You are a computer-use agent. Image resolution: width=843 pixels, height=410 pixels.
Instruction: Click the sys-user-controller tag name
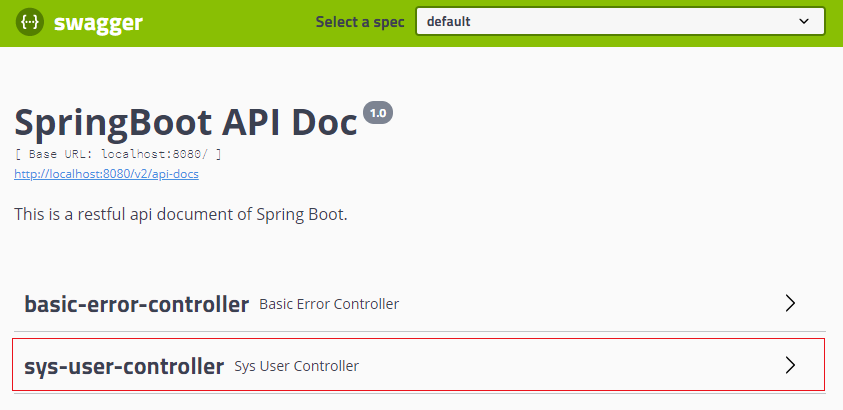[x=124, y=366]
